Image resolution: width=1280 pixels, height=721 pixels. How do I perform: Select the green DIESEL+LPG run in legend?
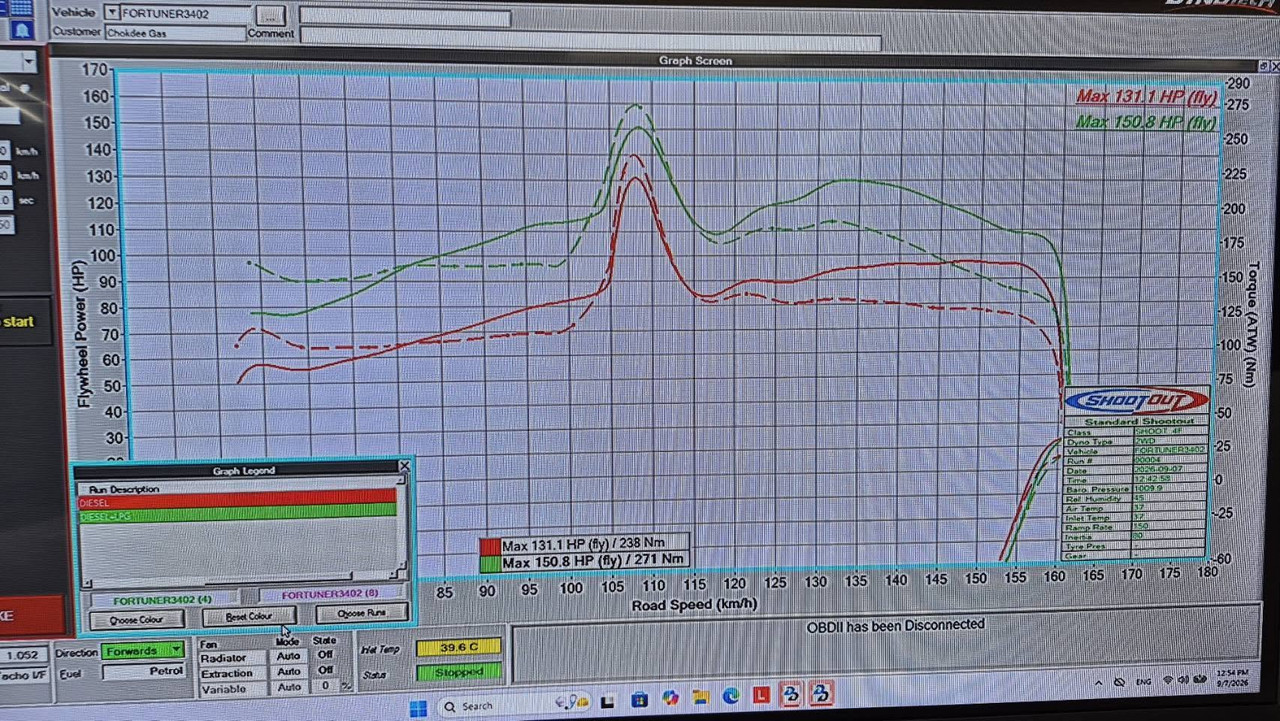237,515
